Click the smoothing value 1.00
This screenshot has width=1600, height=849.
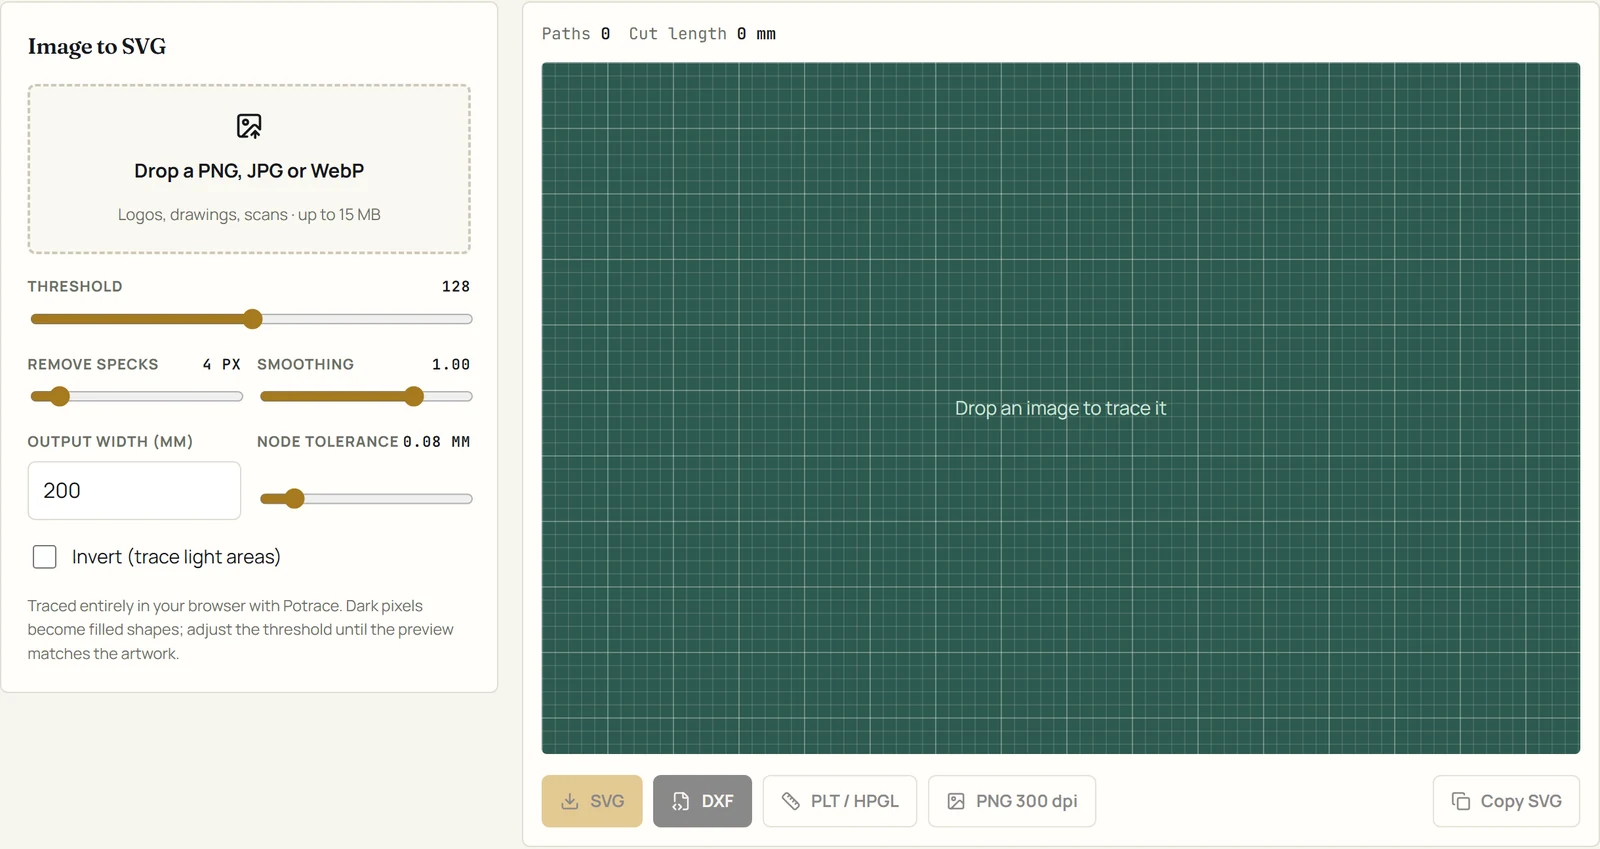click(451, 364)
